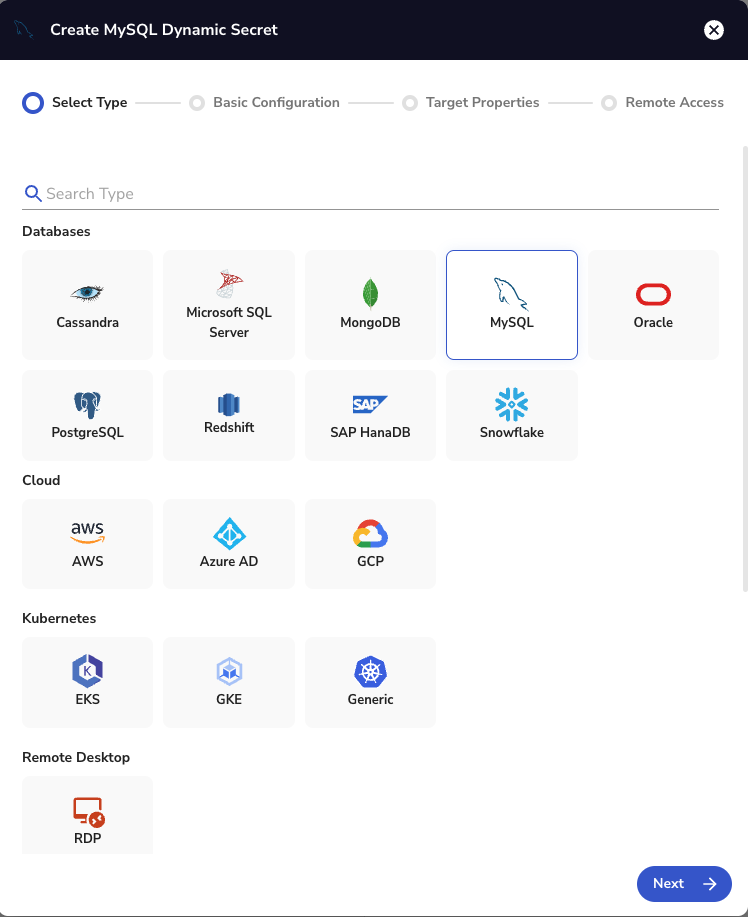The width and height of the screenshot is (748, 917).
Task: Pick the Redshift database type
Action: click(x=229, y=415)
